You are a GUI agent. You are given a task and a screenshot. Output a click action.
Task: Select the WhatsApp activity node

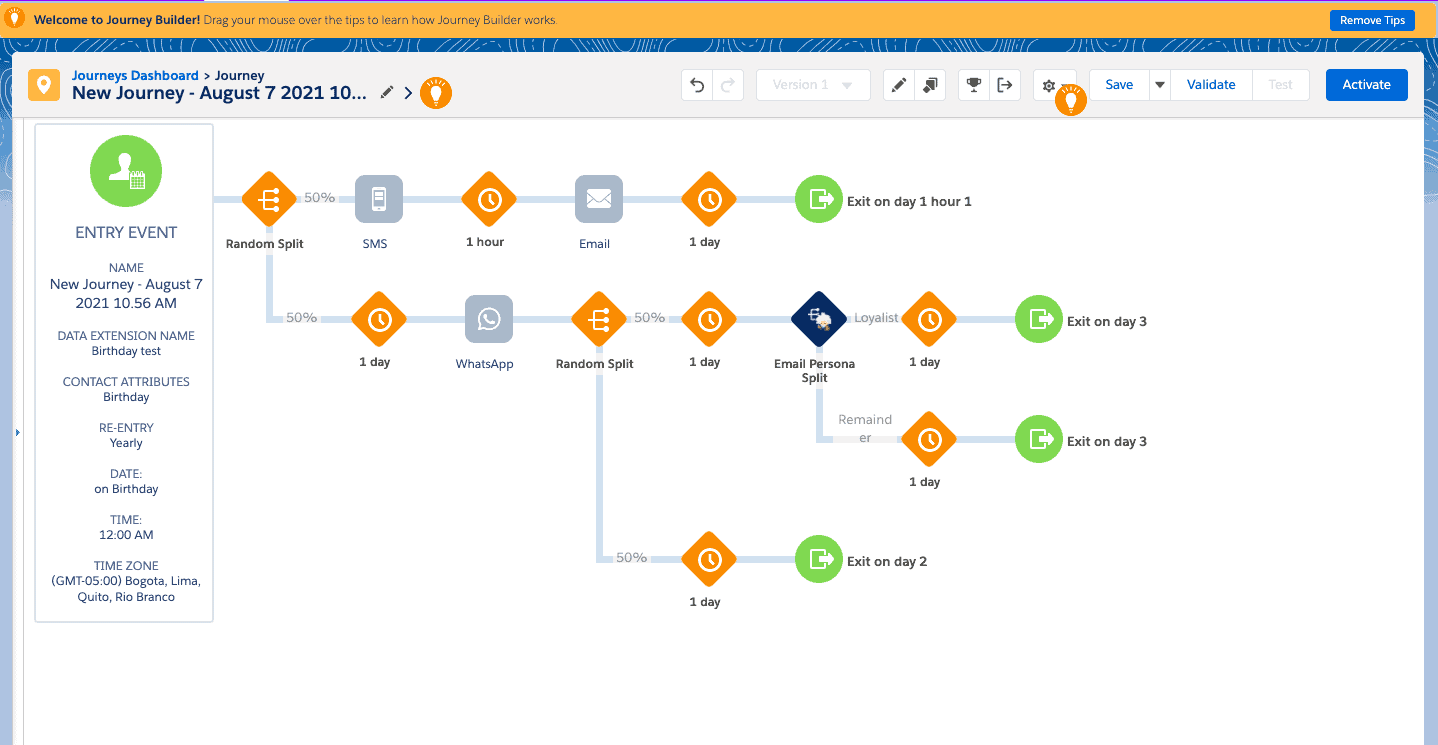click(489, 319)
